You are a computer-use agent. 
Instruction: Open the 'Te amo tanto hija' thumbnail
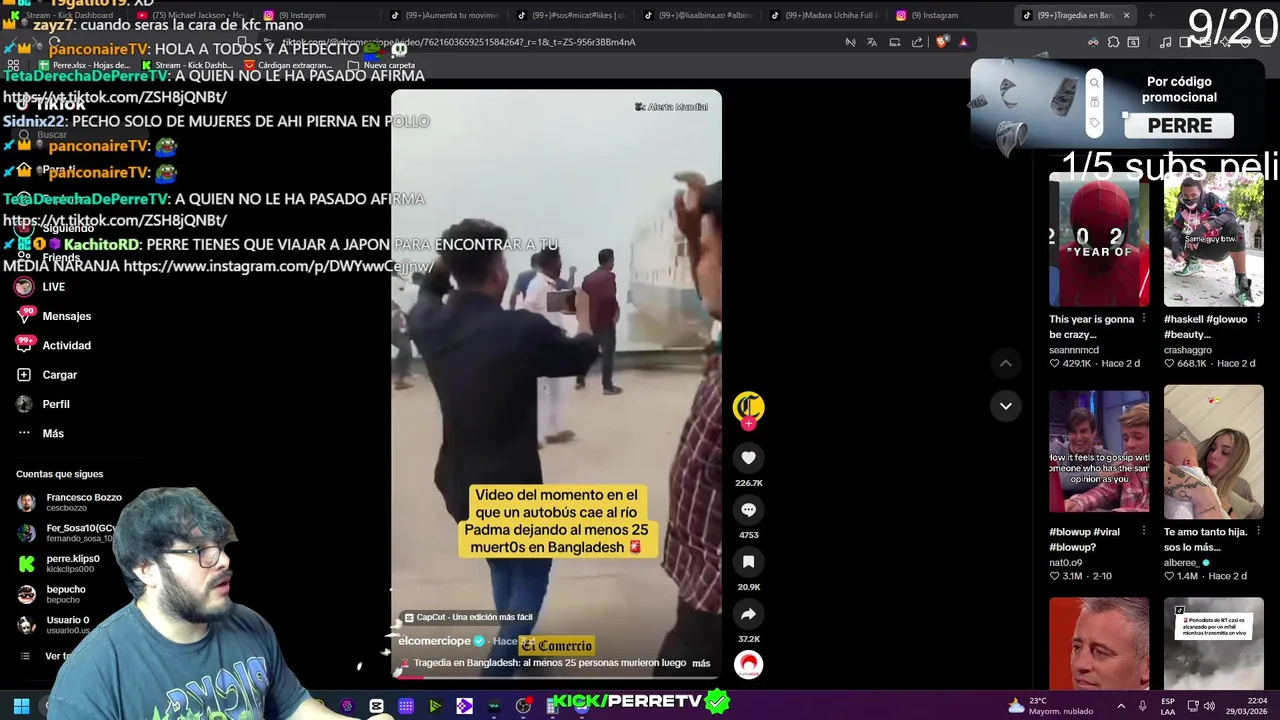pyautogui.click(x=1214, y=451)
